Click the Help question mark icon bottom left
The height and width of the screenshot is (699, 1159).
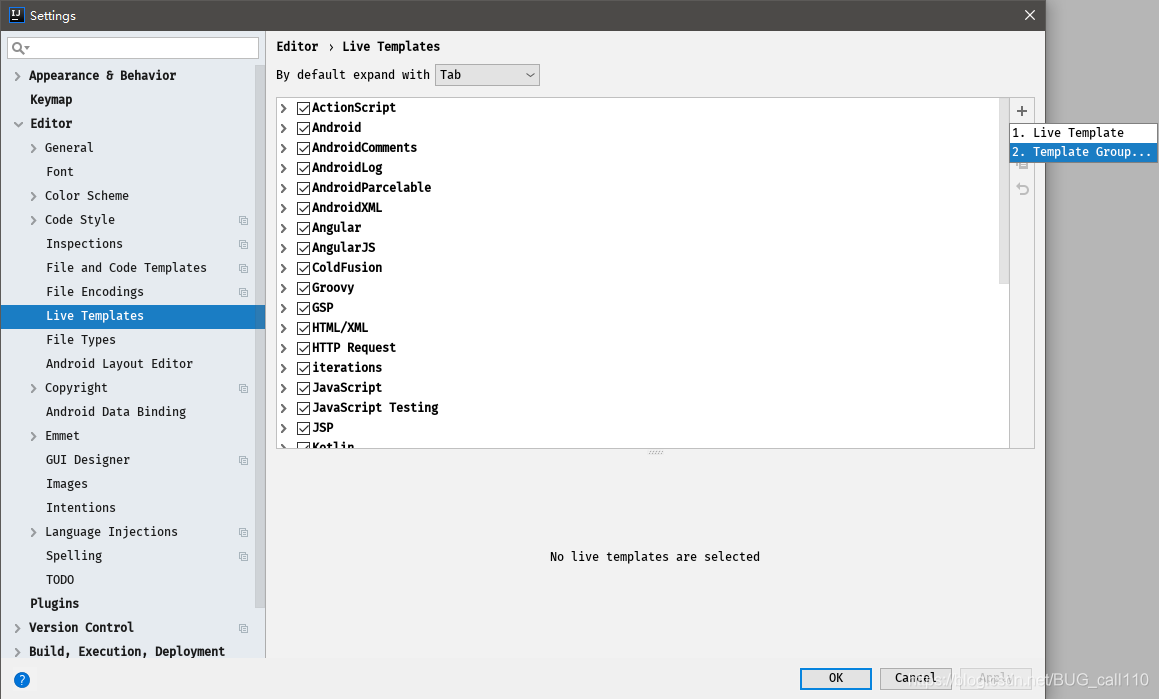pos(21,680)
